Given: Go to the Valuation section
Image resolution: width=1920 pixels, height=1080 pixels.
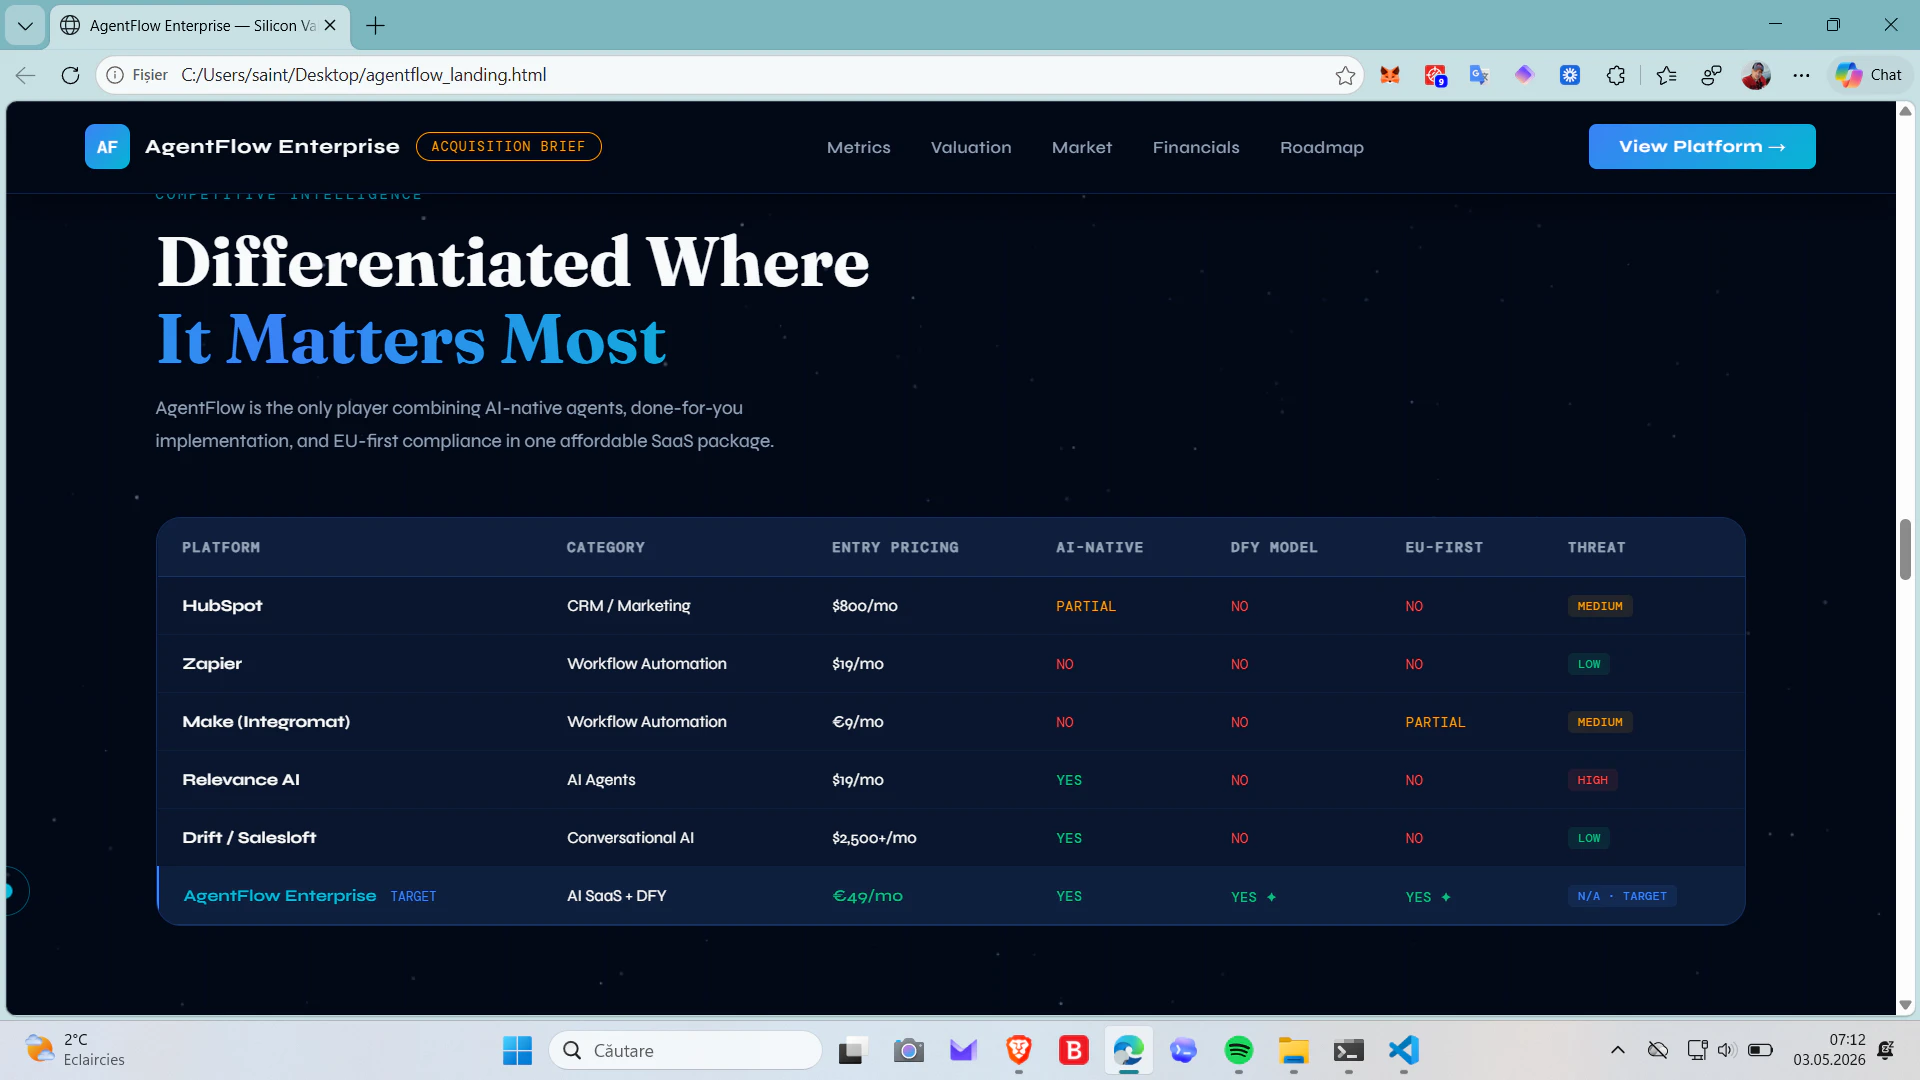Looking at the screenshot, I should [x=971, y=147].
